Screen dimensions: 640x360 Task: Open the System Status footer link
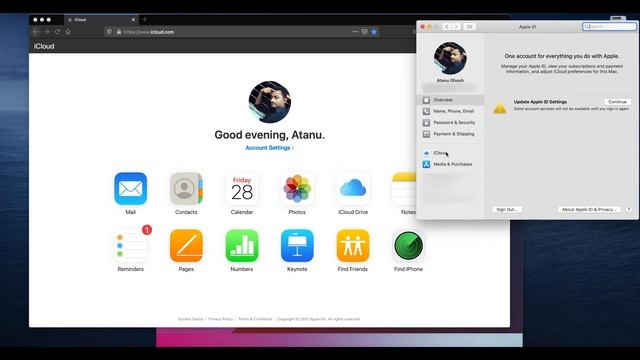click(x=191, y=319)
